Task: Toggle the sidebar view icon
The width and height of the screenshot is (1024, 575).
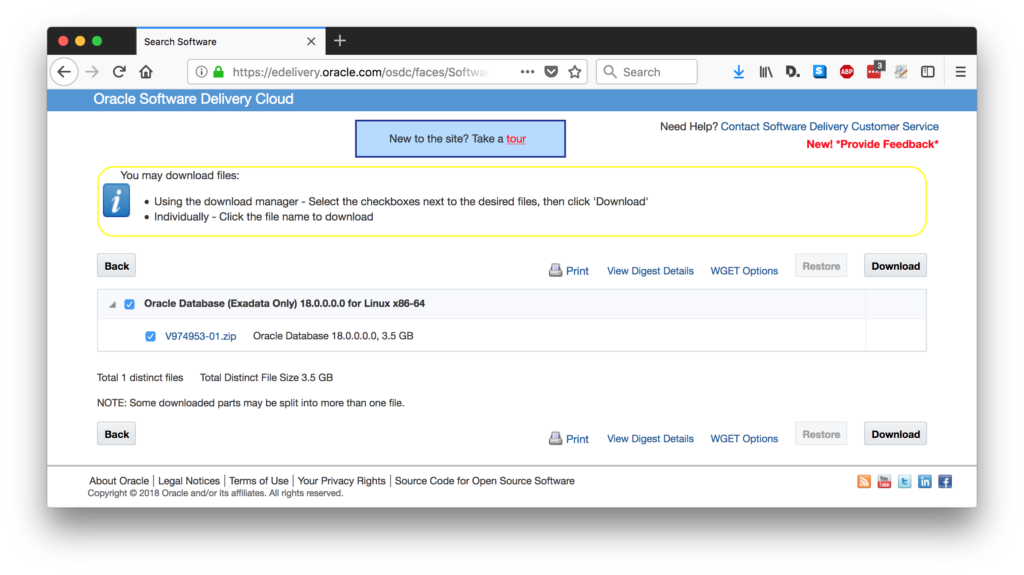Action: click(x=927, y=72)
